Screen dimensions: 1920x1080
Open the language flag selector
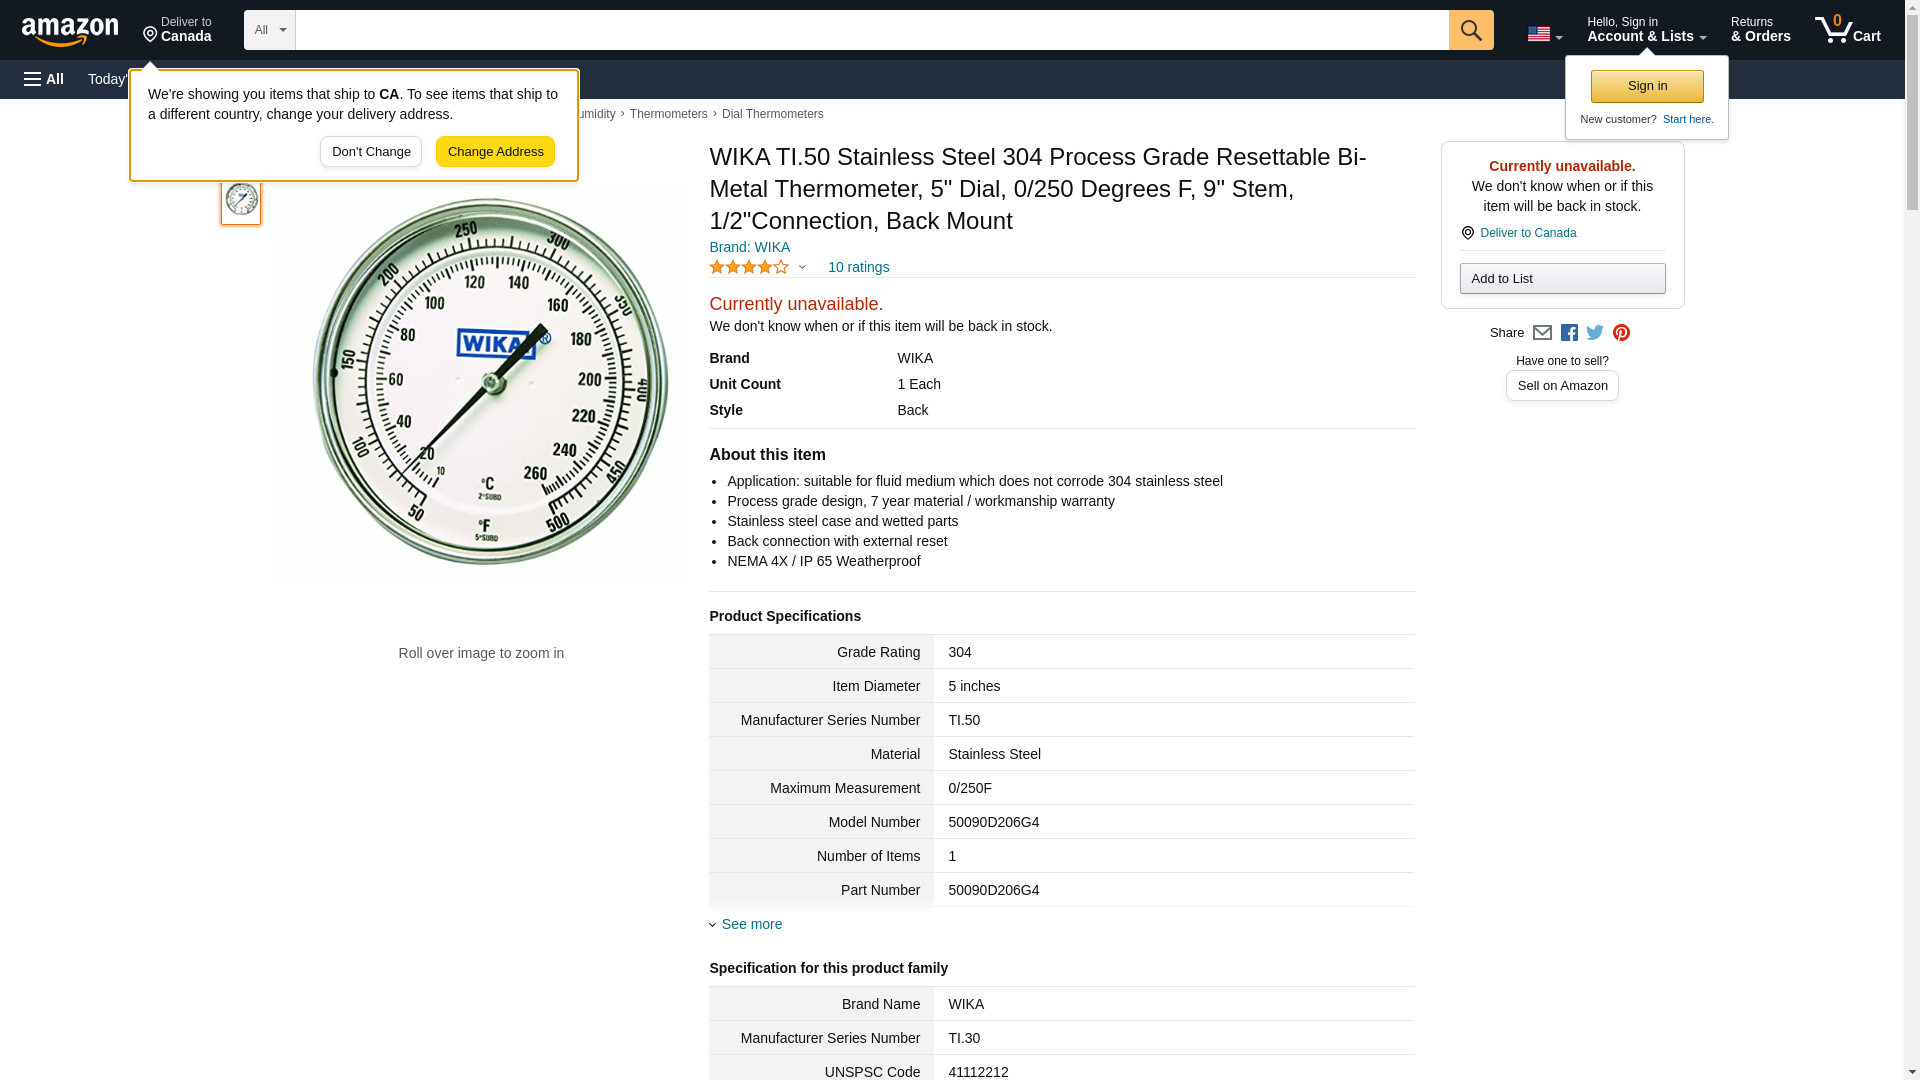coord(1544,34)
